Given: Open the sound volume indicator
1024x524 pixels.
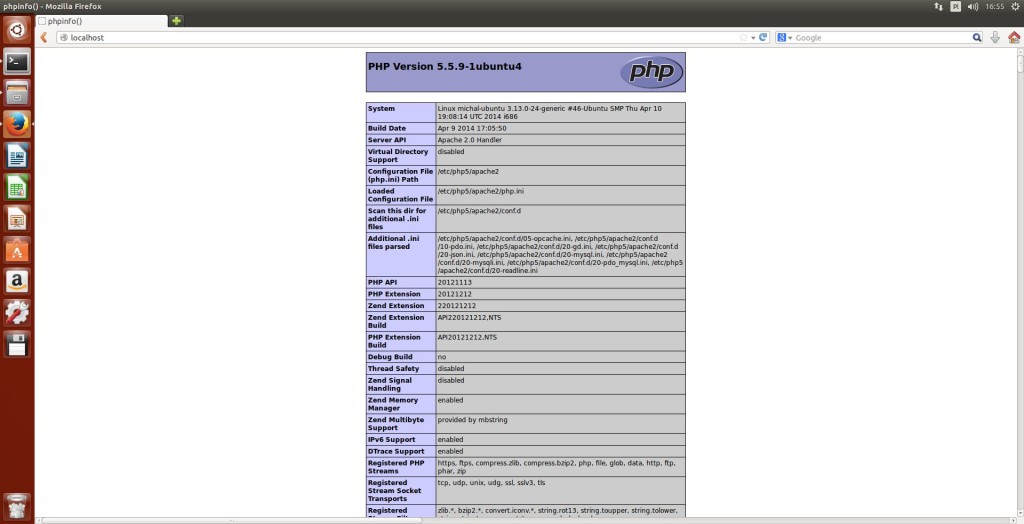Looking at the screenshot, I should [972, 7].
